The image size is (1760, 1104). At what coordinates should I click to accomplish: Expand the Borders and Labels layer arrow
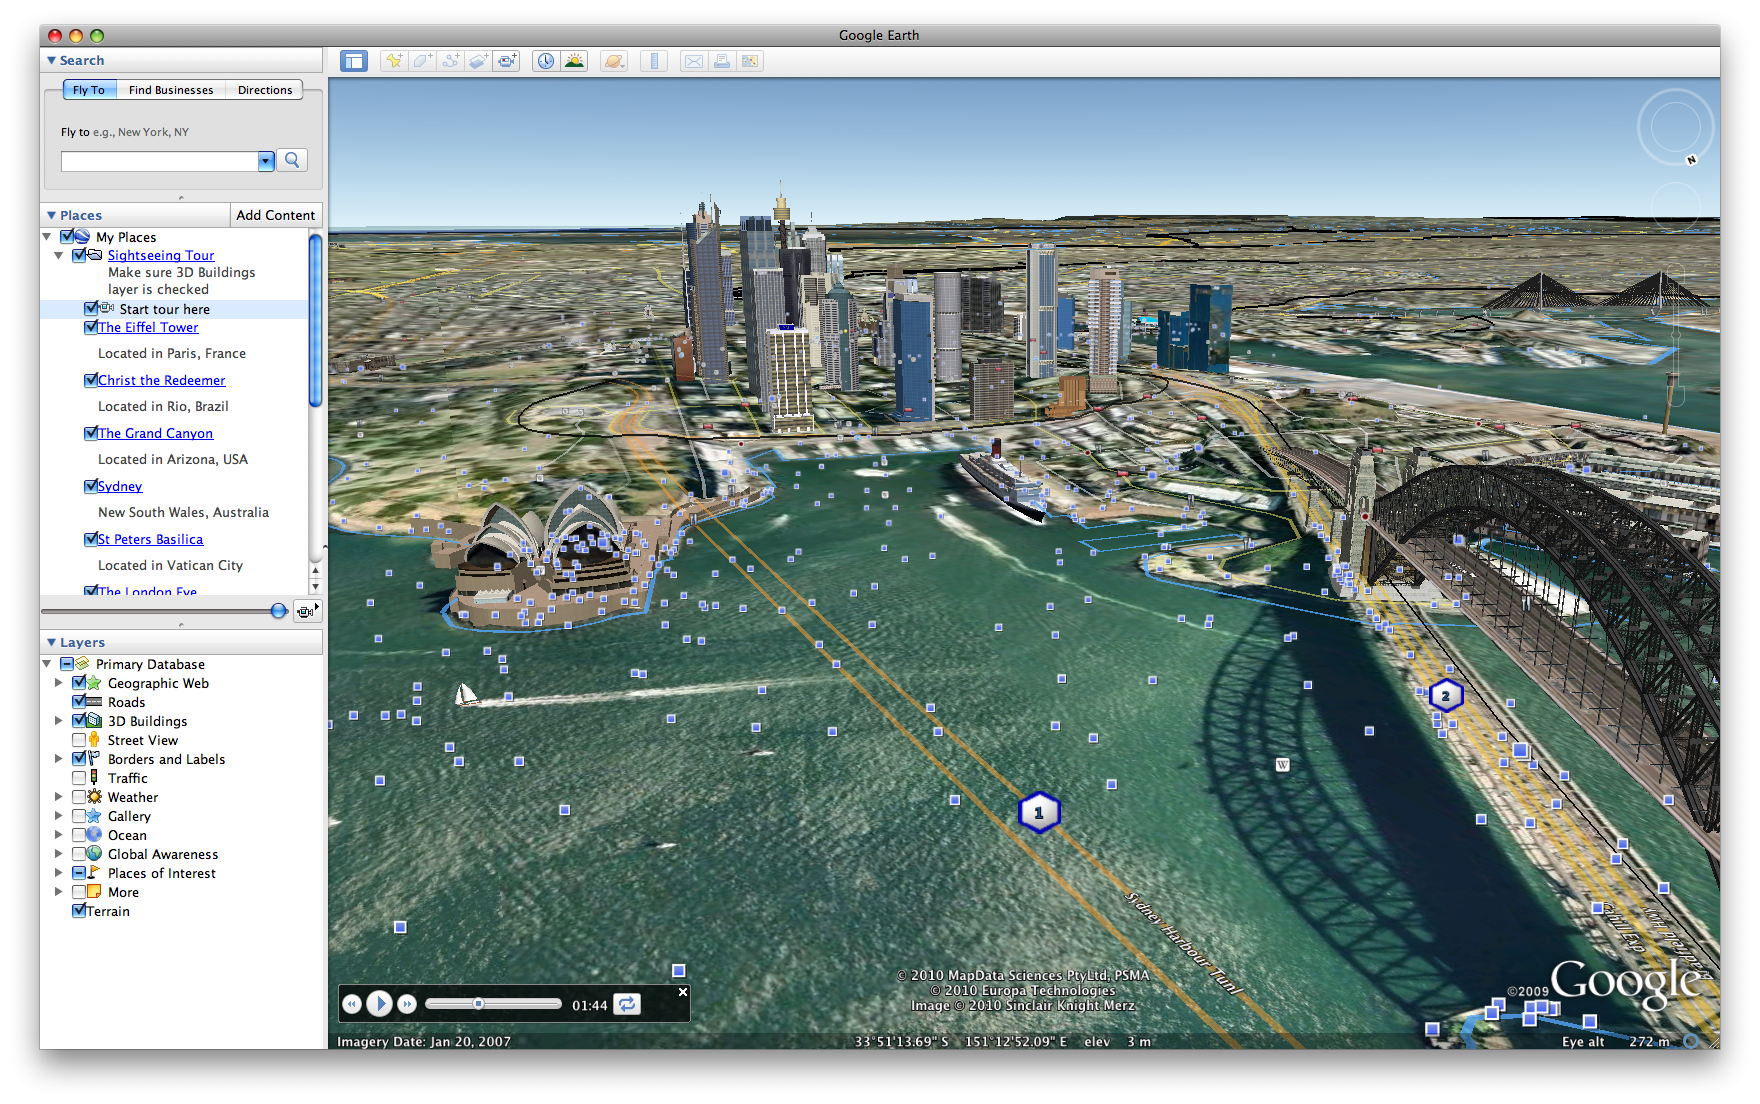click(59, 759)
